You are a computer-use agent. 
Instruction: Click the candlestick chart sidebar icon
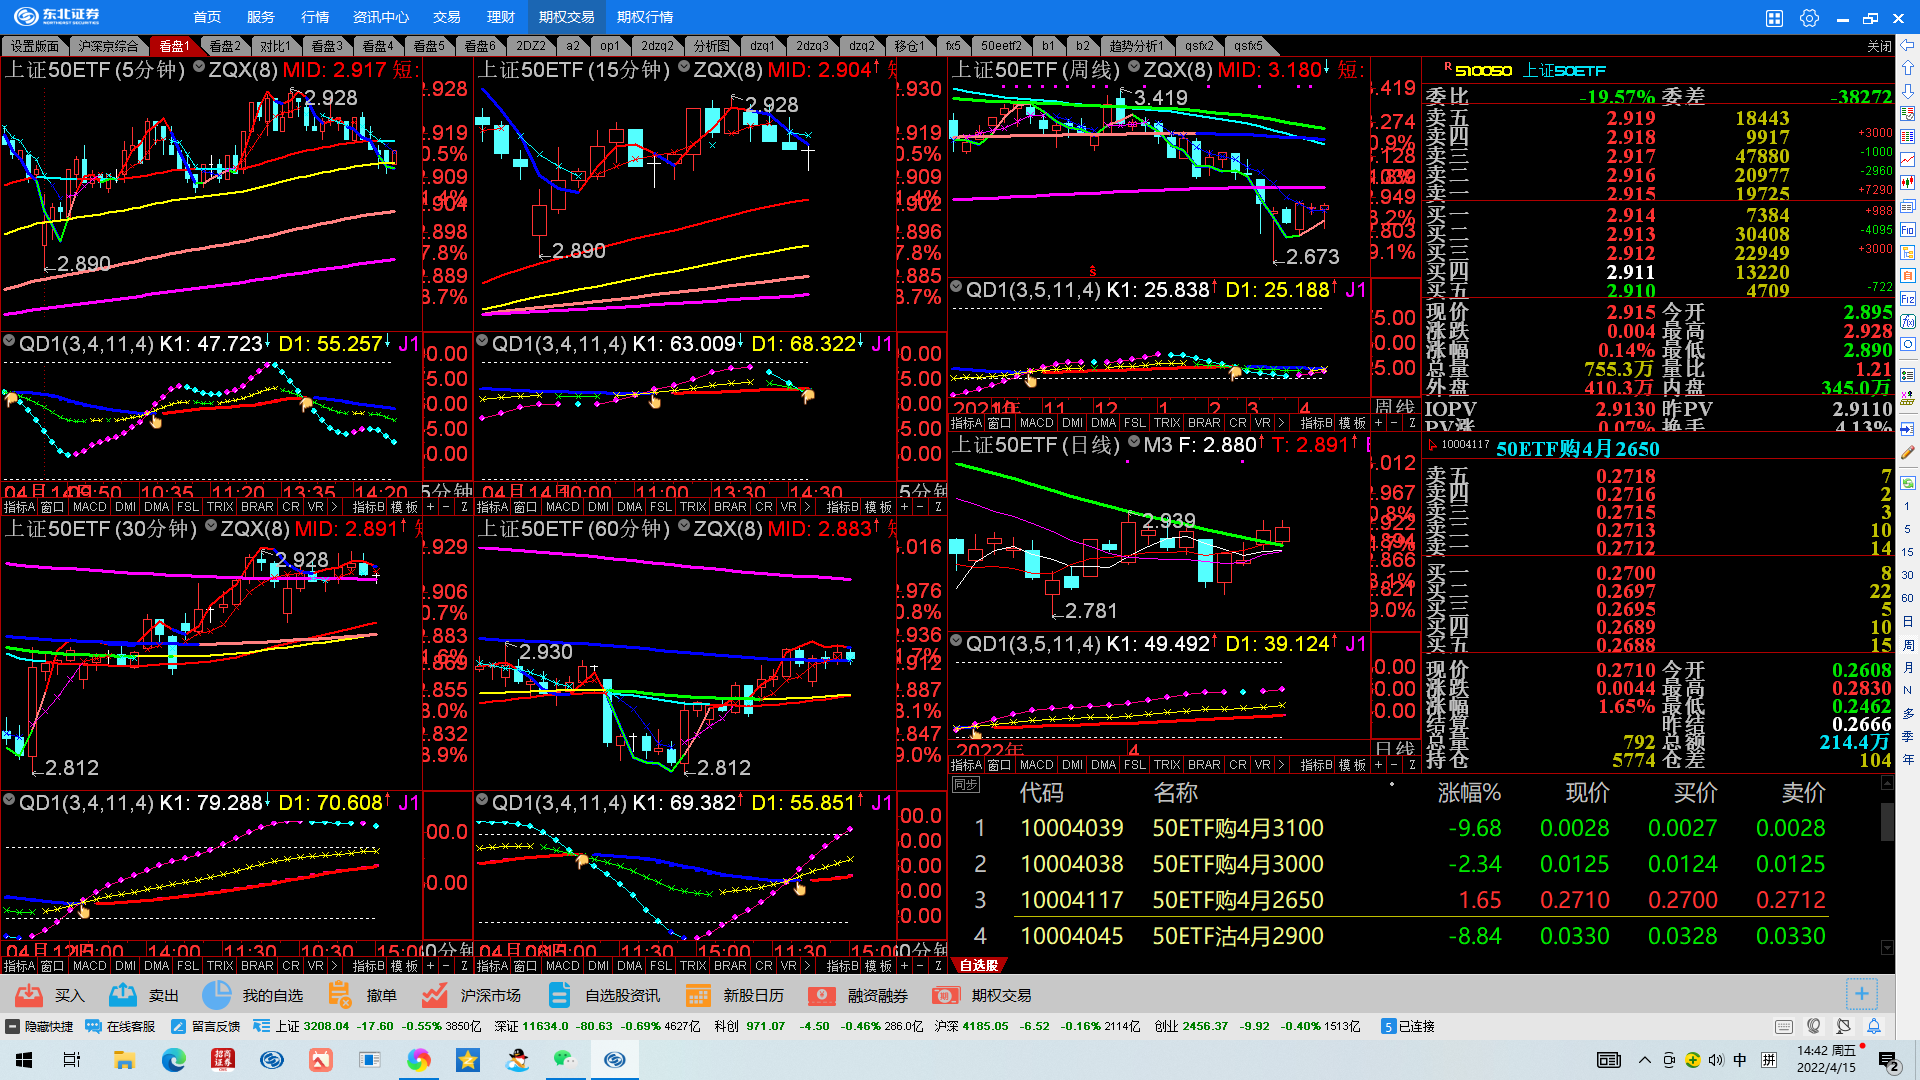[1908, 182]
